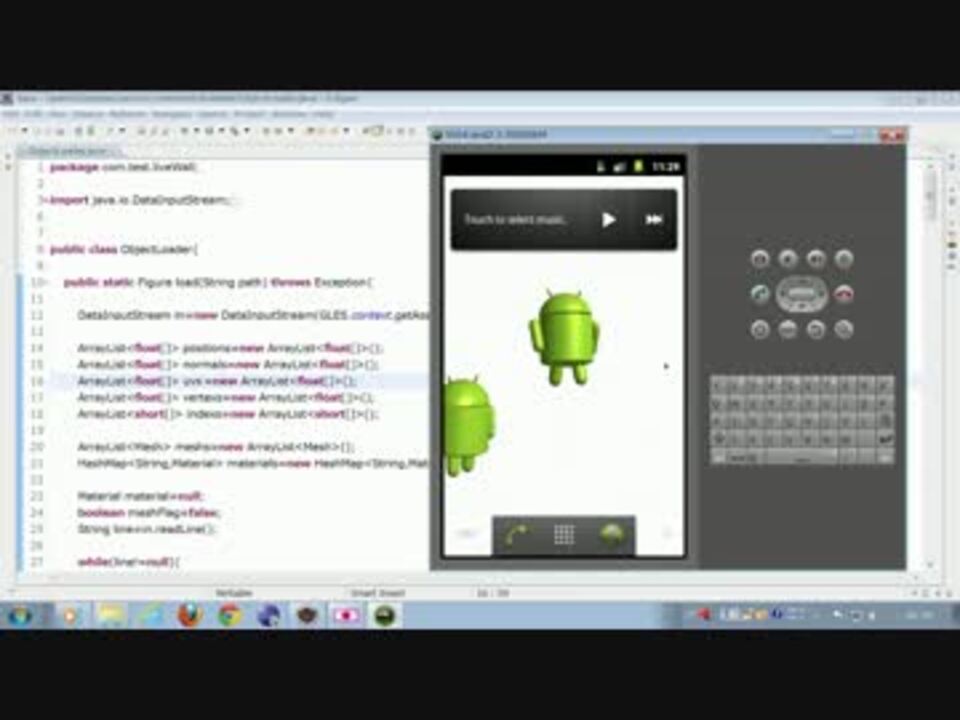Click 'String line=in.readLine()' line 25
This screenshot has width=960, height=720.
146,530
